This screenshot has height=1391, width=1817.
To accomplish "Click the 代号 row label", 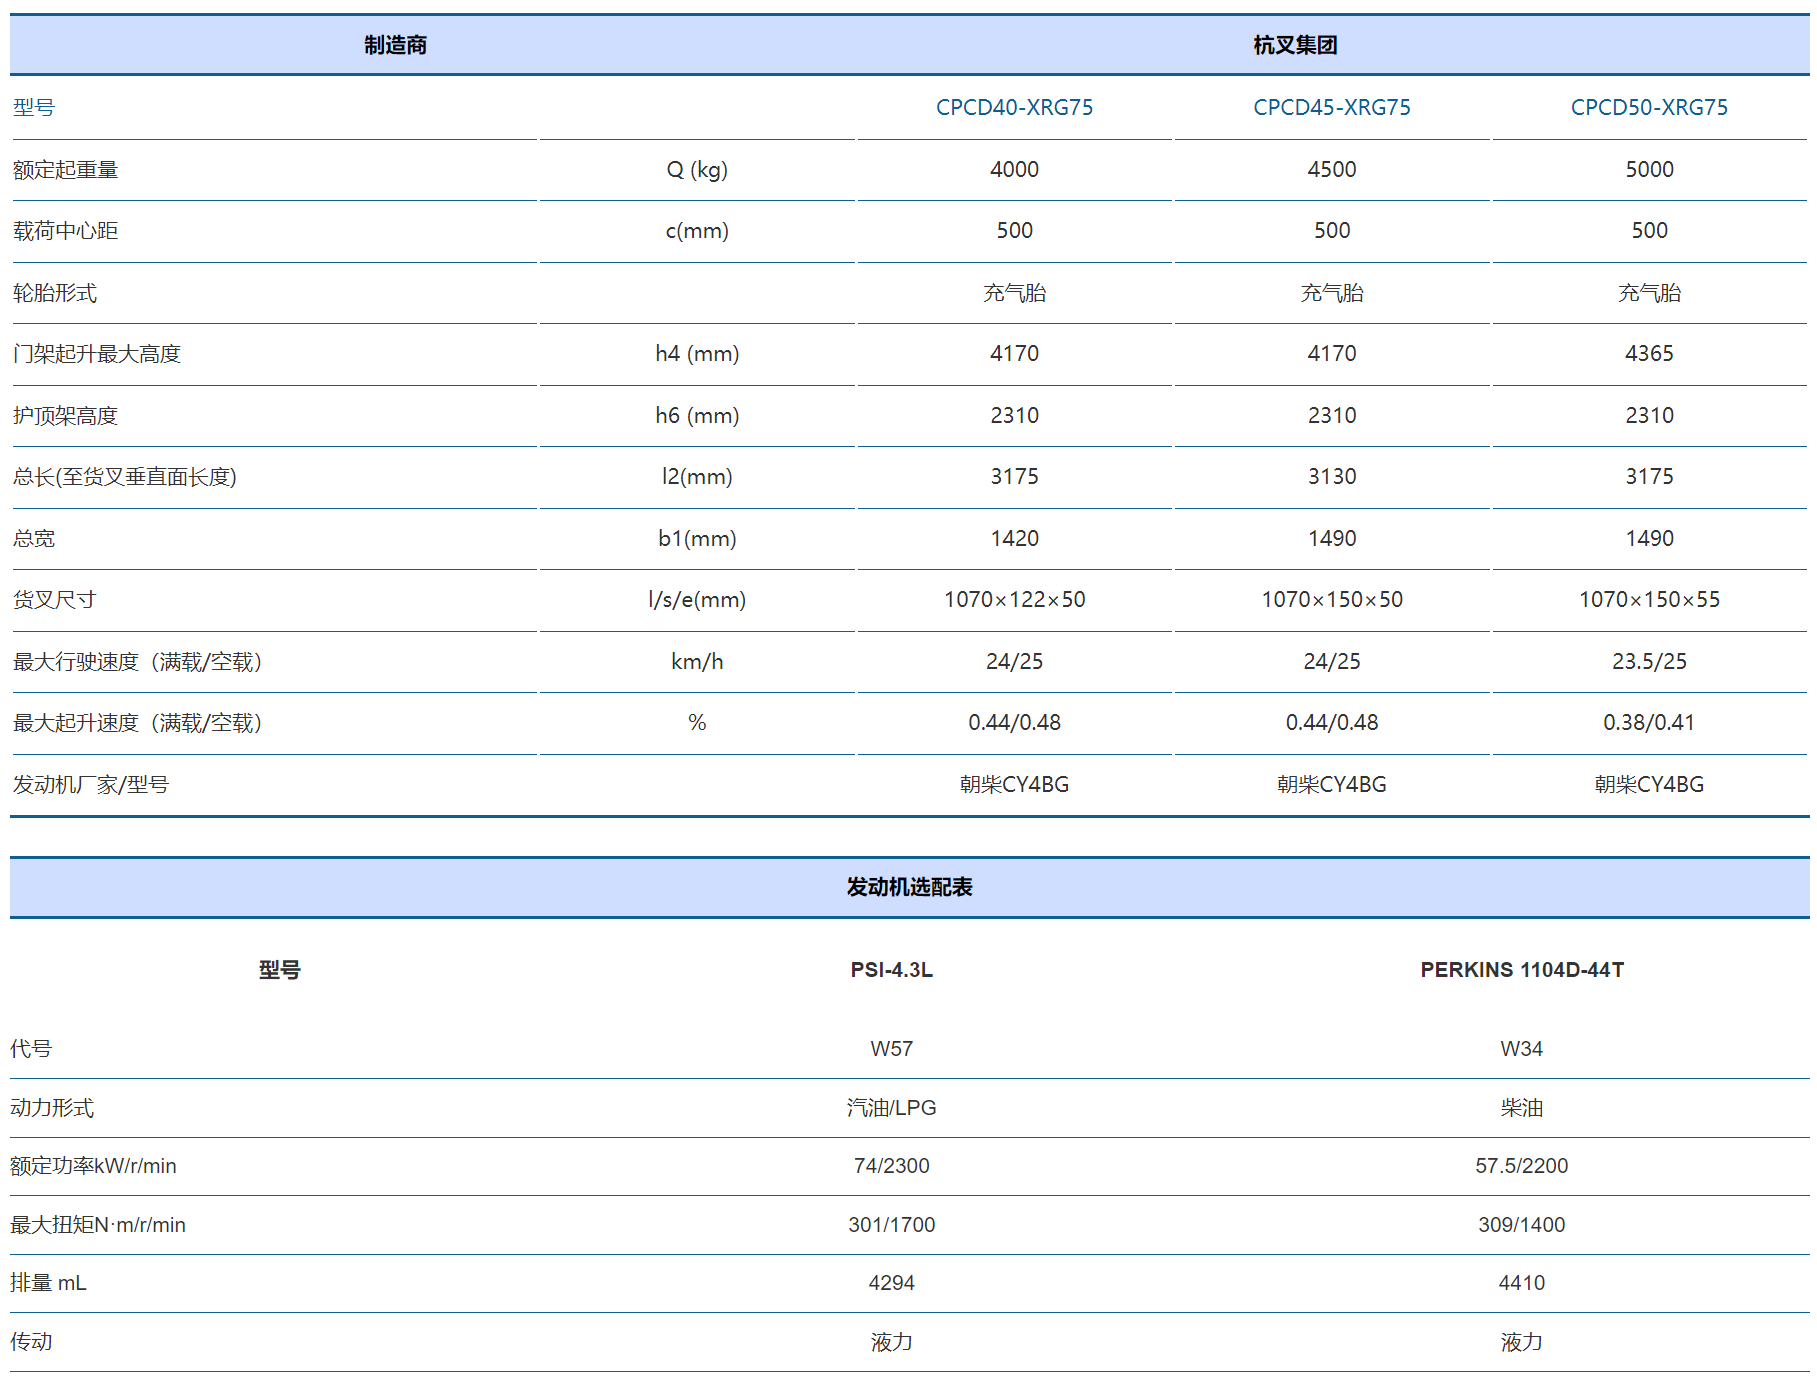I will tap(31, 1049).
